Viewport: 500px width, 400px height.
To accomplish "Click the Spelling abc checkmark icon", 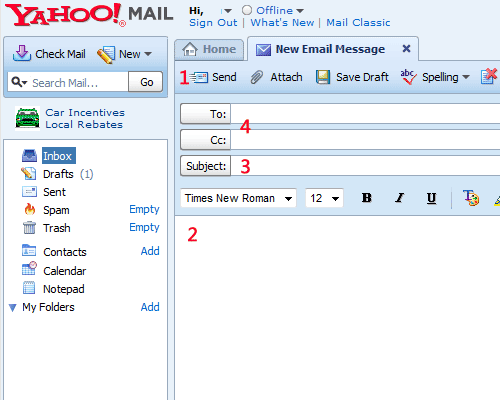I will [x=408, y=77].
